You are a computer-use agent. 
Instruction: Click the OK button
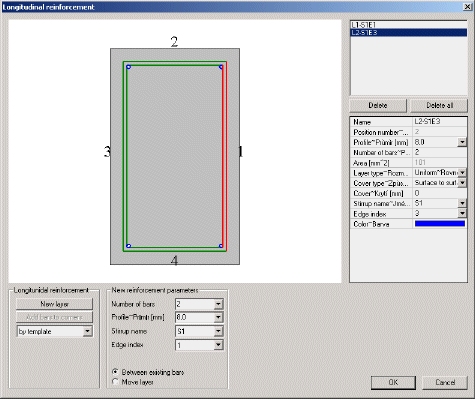(393, 382)
